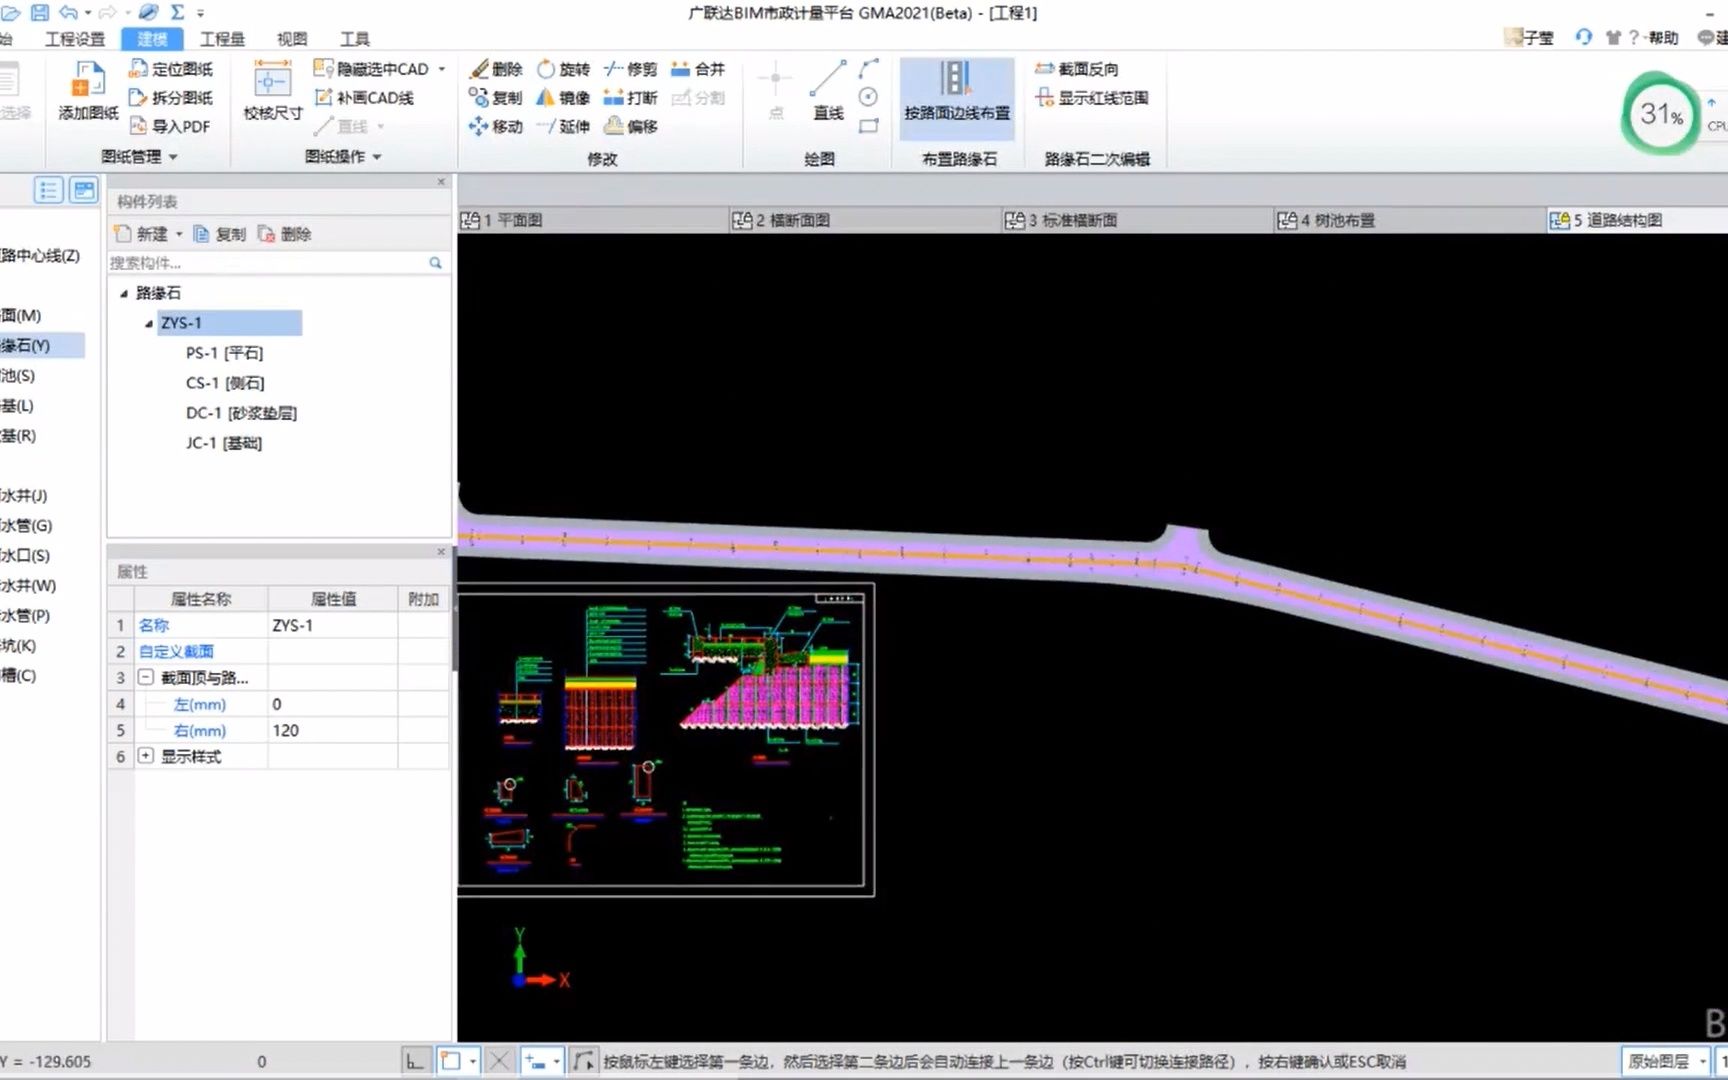Screen dimensions: 1728x1080
Task: Select the 修剪 trim tool
Action: (x=631, y=69)
